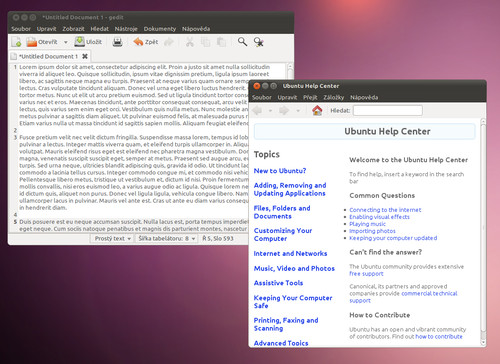Viewport: 500px width, 364px height.
Task: Open the Šířka tabelátoru tab width dropdown
Action: (167, 239)
